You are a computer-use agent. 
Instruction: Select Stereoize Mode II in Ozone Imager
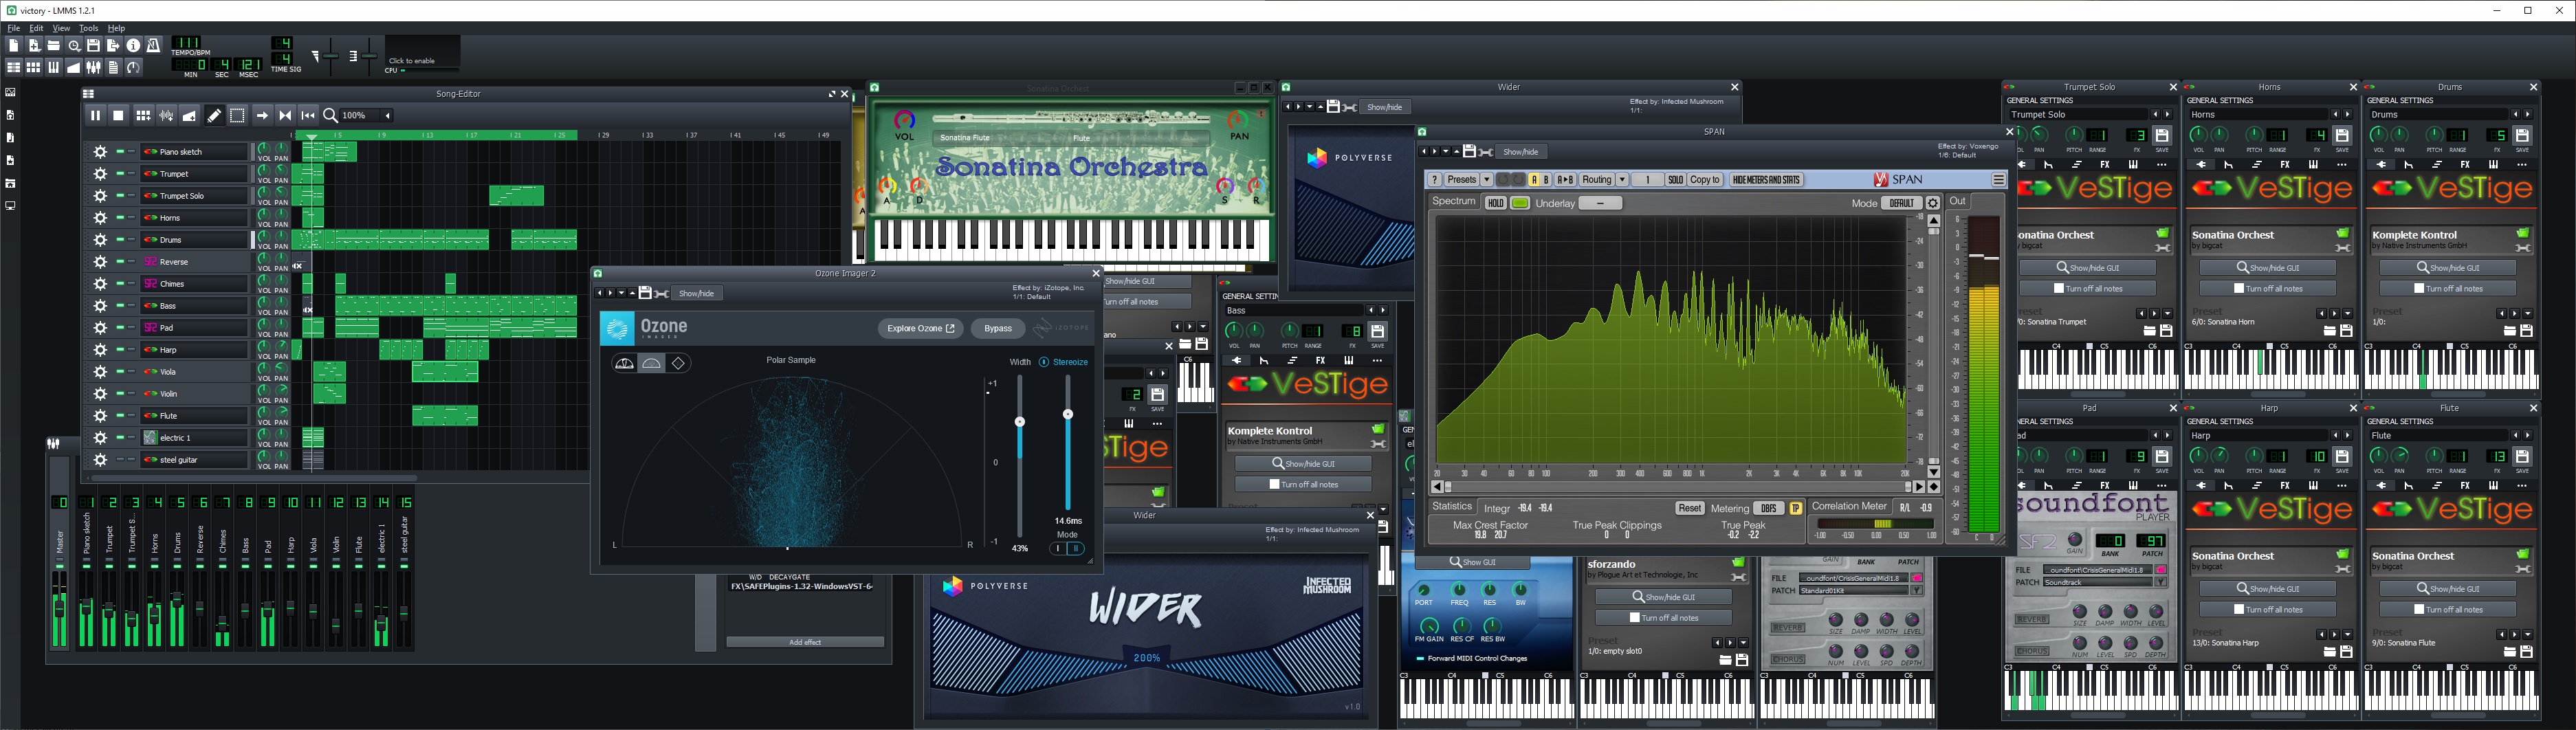[1076, 548]
